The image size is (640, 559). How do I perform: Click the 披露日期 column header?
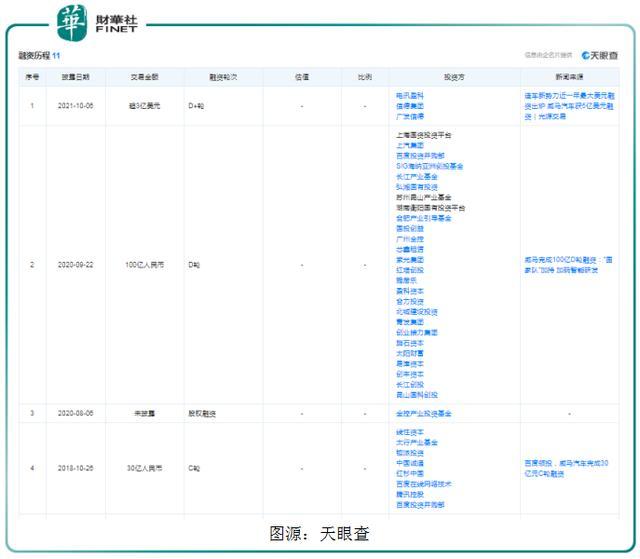coord(76,77)
